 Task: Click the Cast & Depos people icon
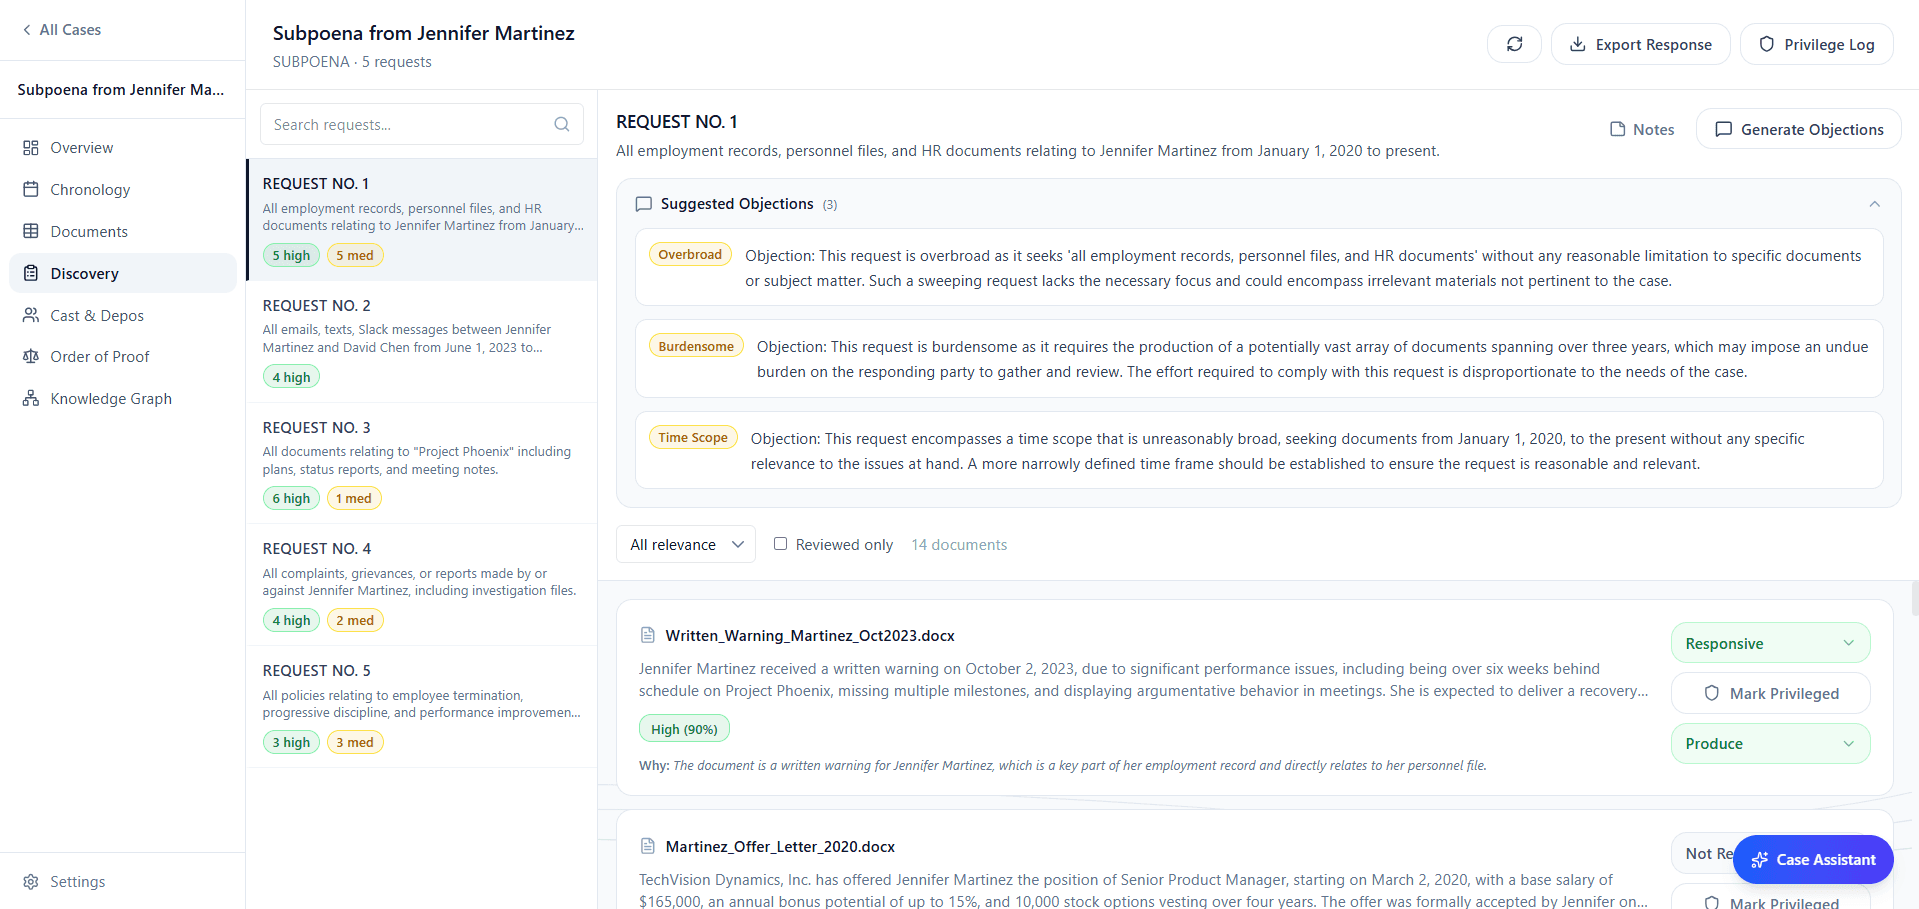pos(30,315)
